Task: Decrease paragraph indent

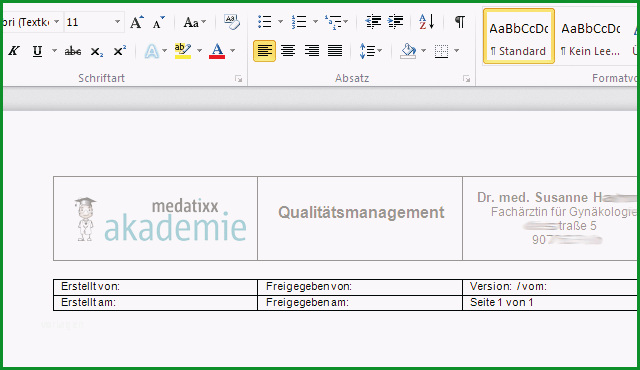Action: 373,22
